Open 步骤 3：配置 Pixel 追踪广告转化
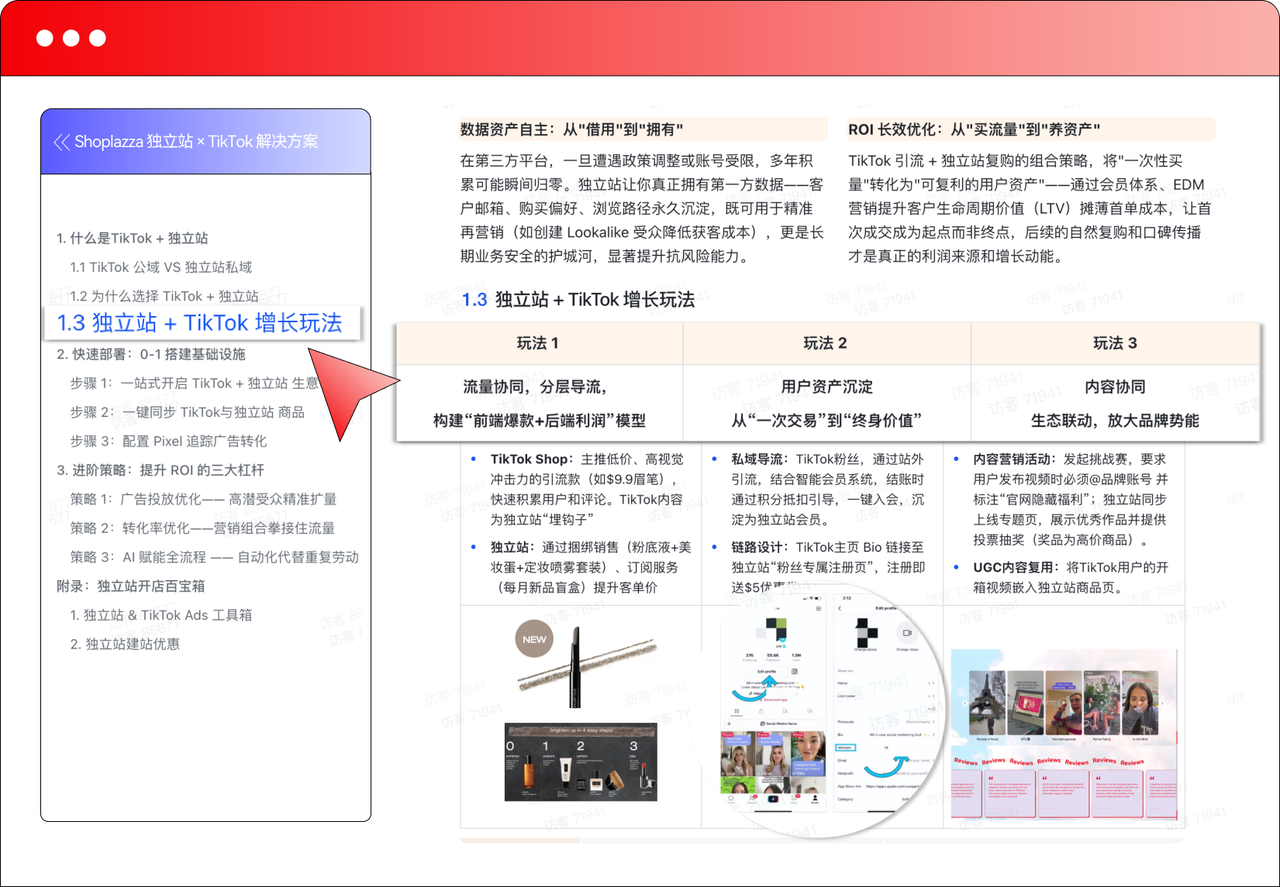Viewport: 1280px width, 887px height. point(168,441)
